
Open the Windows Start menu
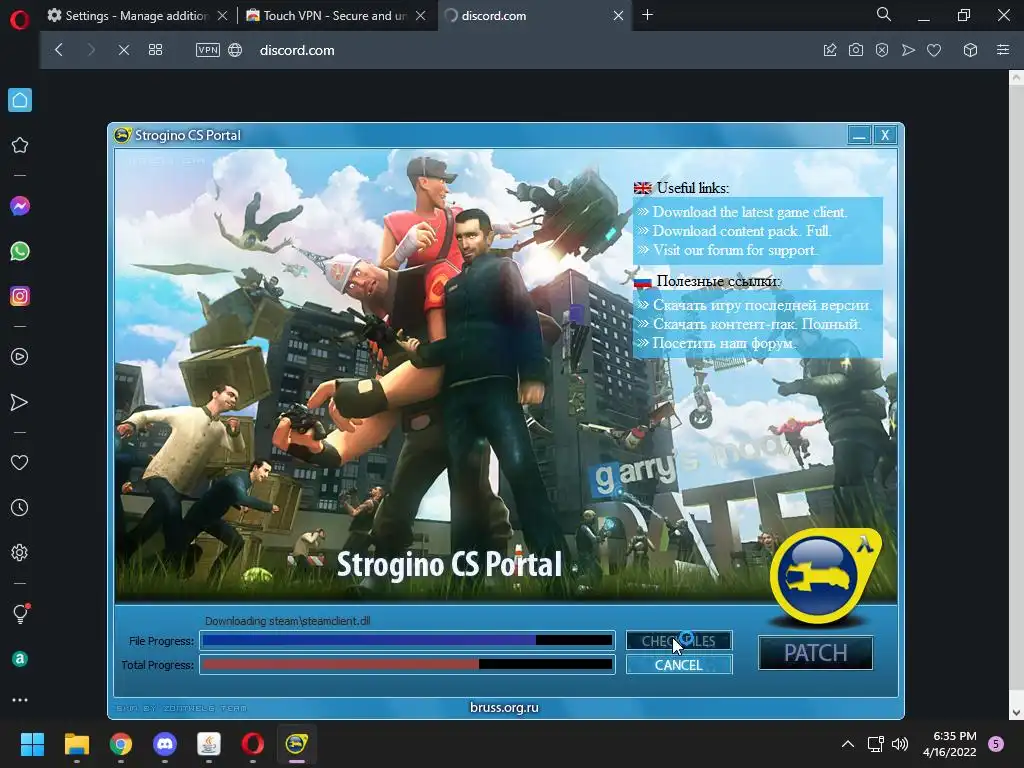(32, 744)
